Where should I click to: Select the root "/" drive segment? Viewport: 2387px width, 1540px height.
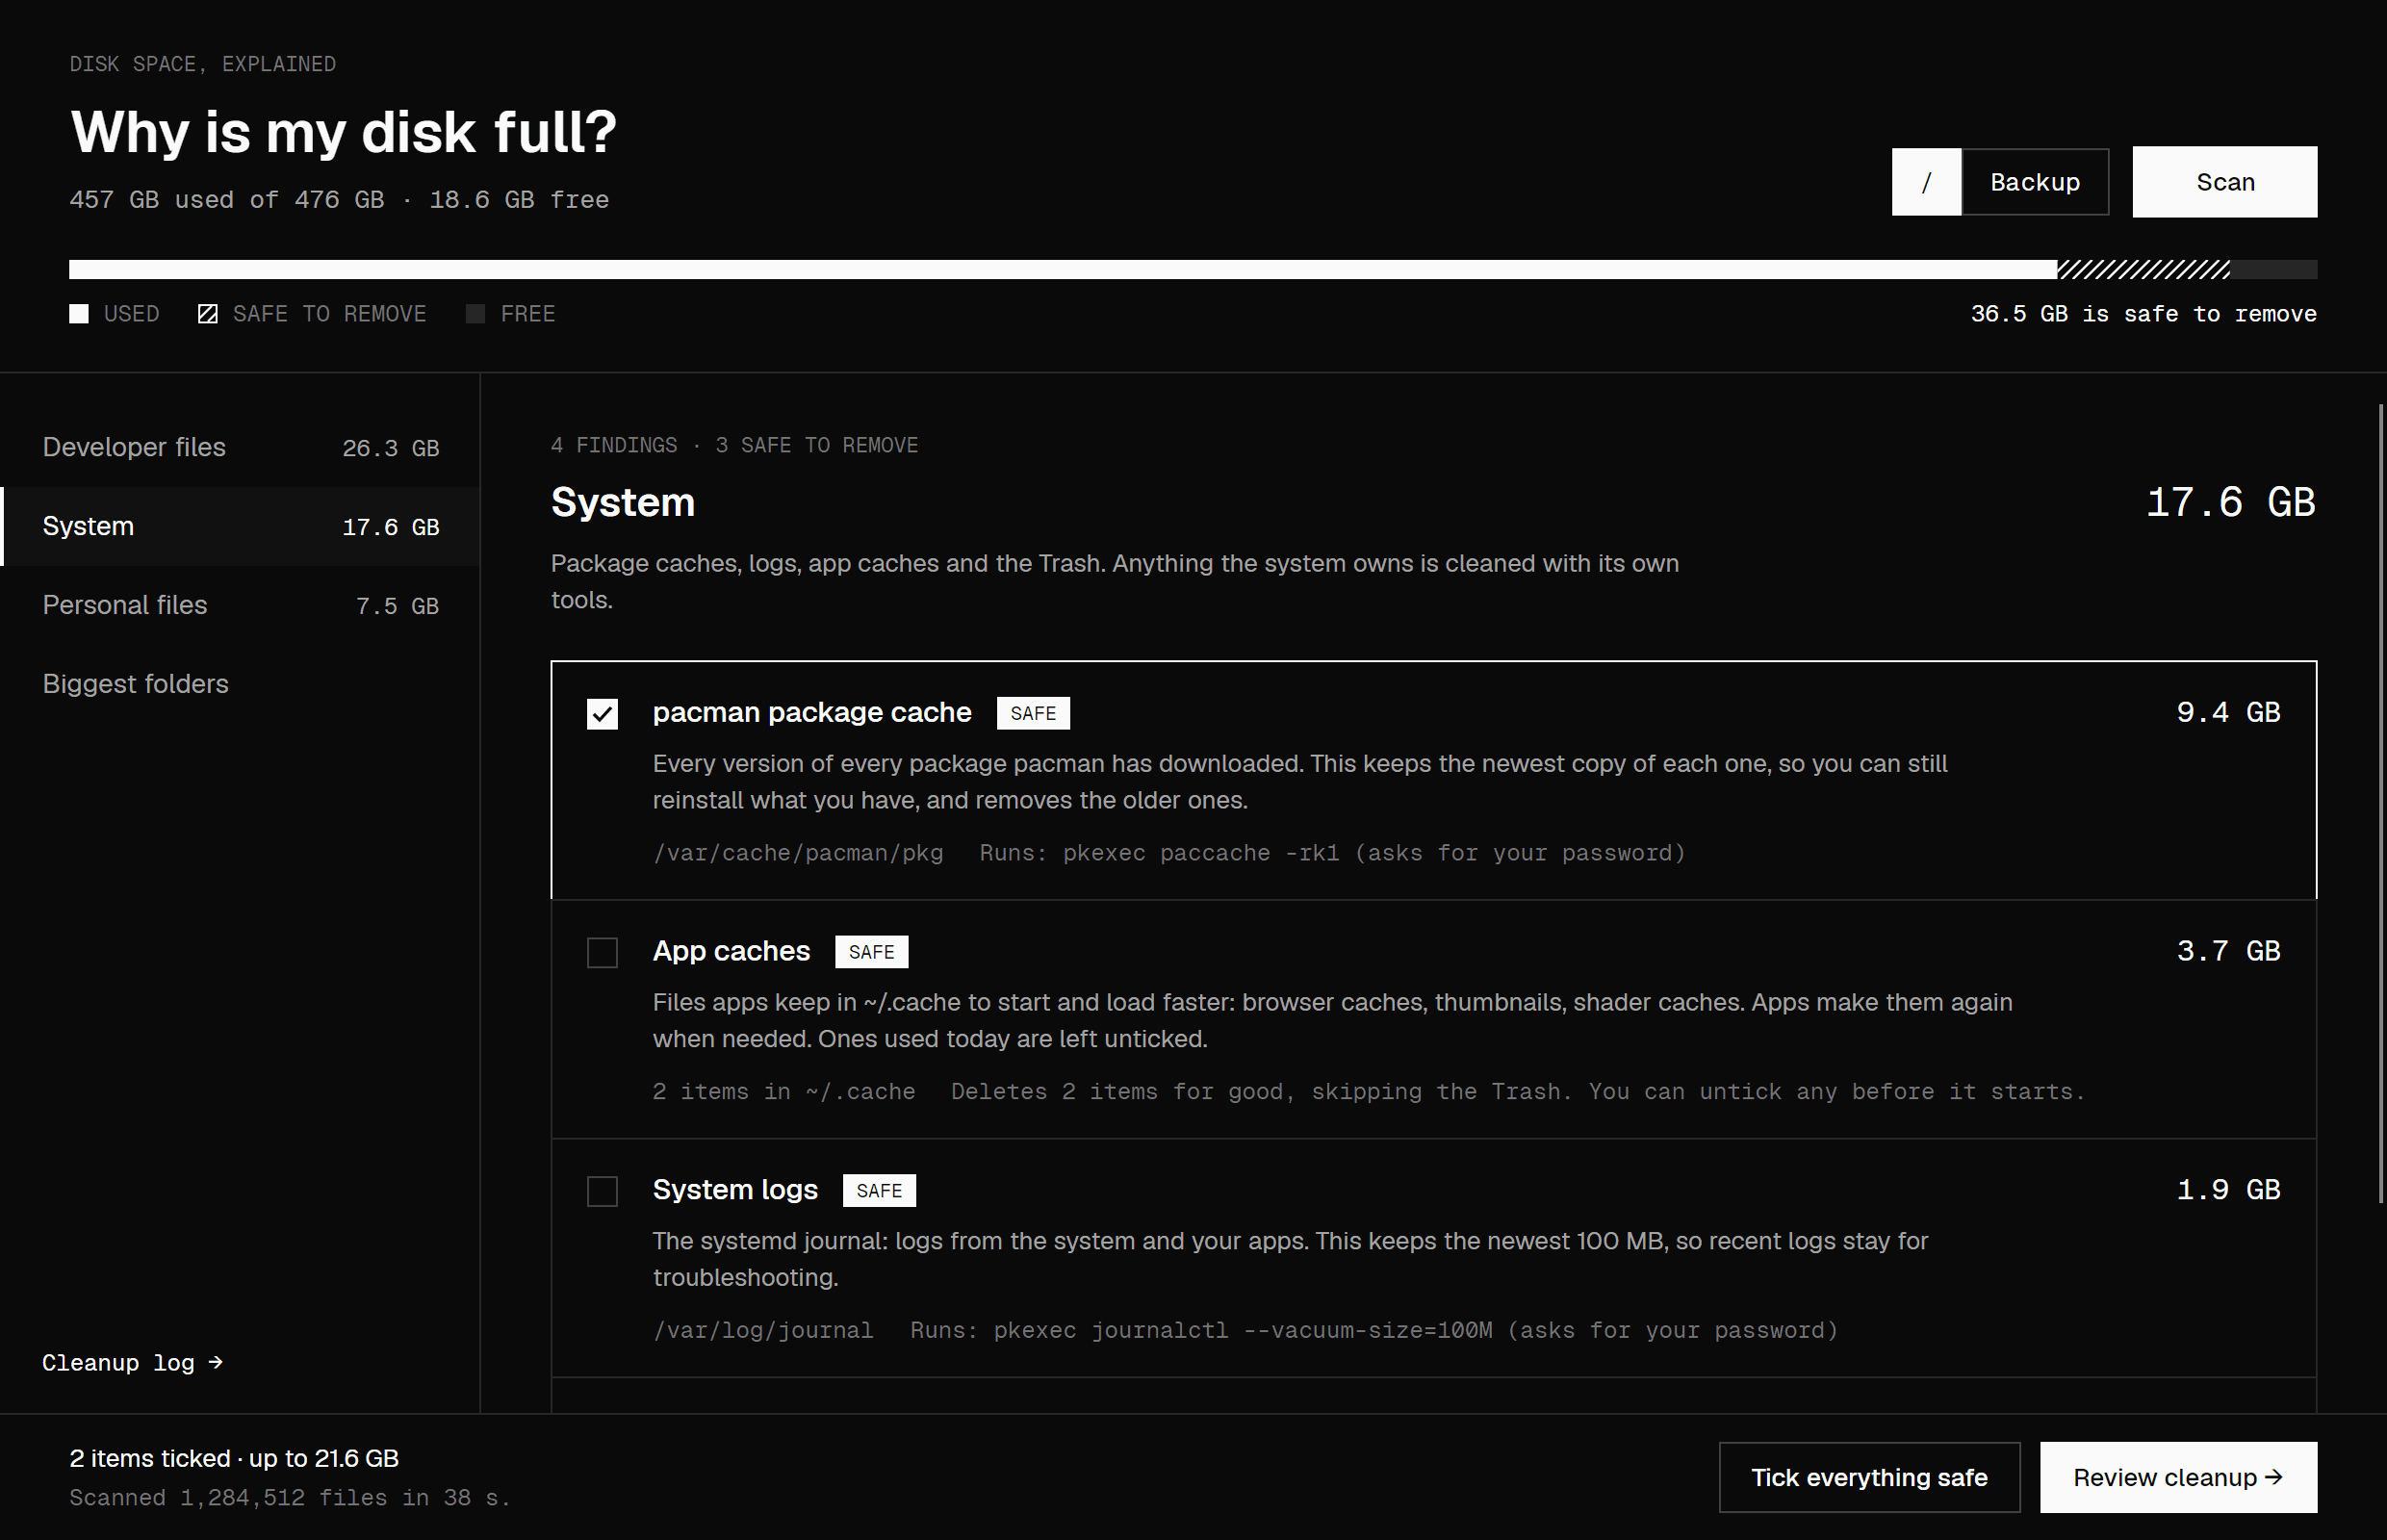tap(1926, 182)
